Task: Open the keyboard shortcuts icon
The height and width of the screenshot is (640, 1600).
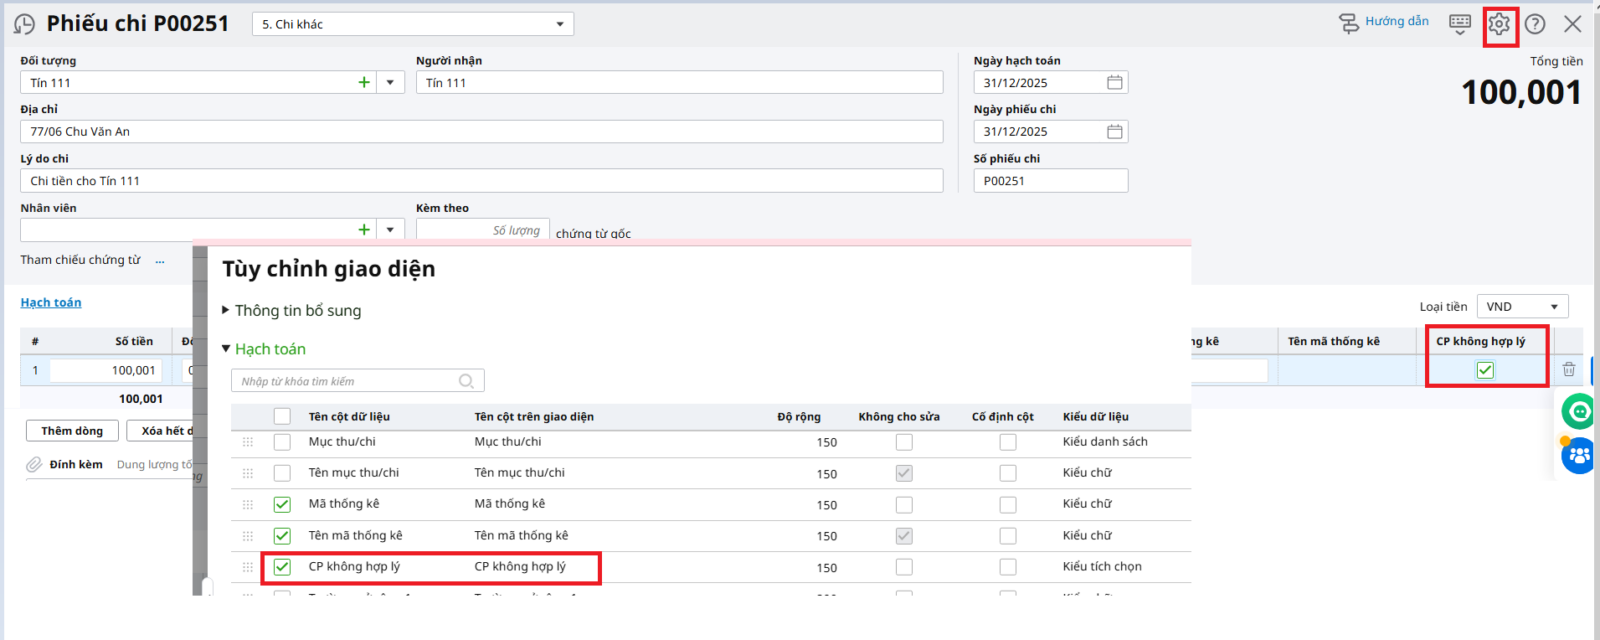Action: coord(1460,23)
